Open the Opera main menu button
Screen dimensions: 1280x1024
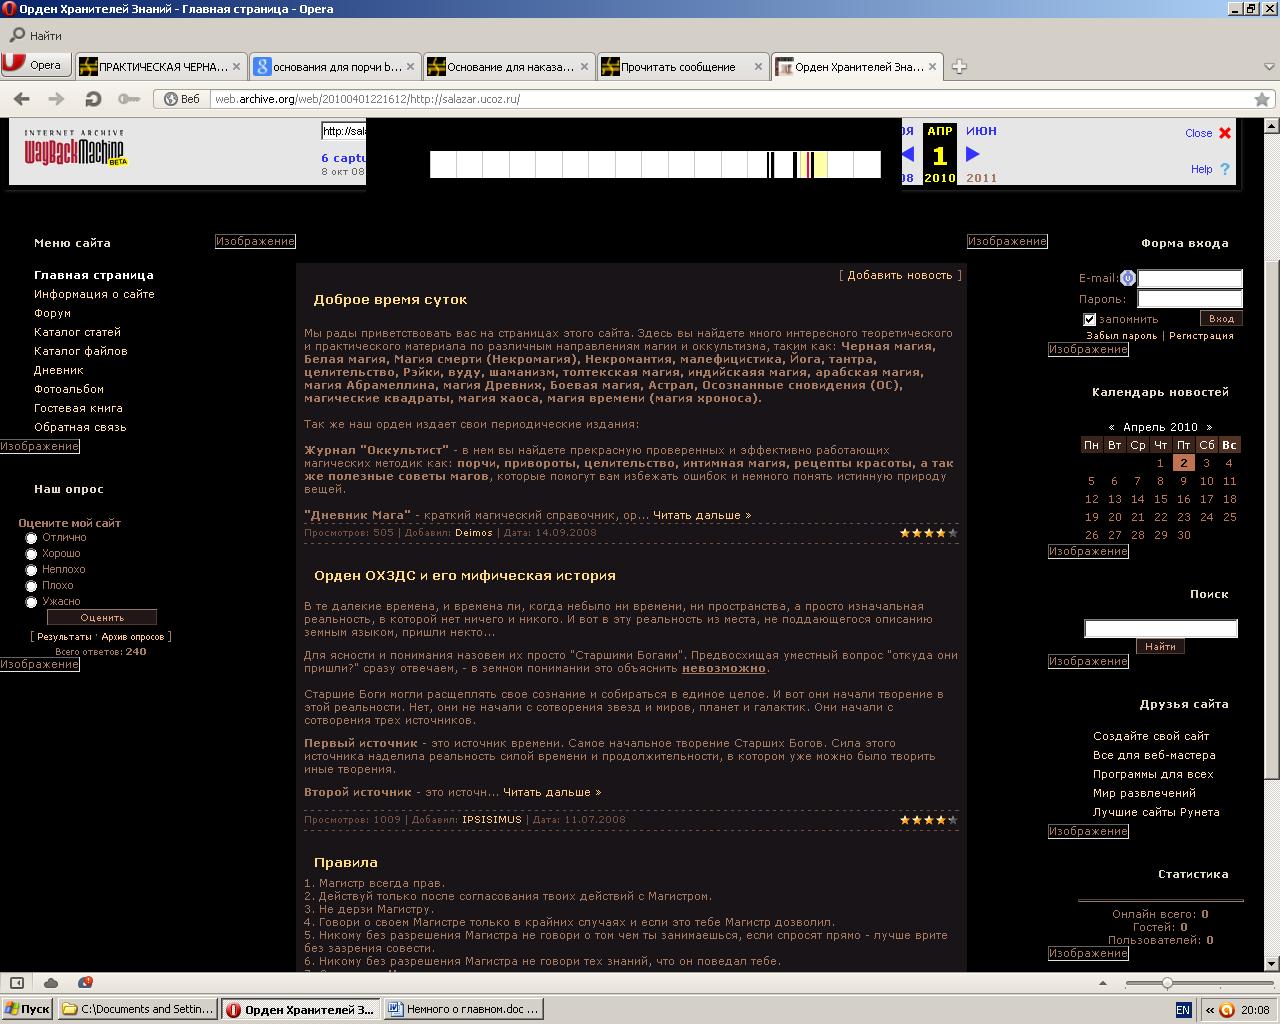coord(37,65)
